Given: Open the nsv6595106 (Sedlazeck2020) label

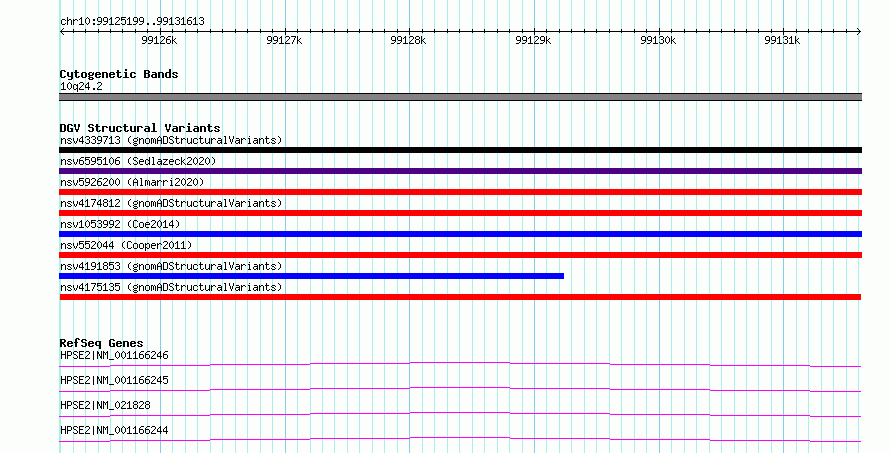Looking at the screenshot, I should (138, 161).
